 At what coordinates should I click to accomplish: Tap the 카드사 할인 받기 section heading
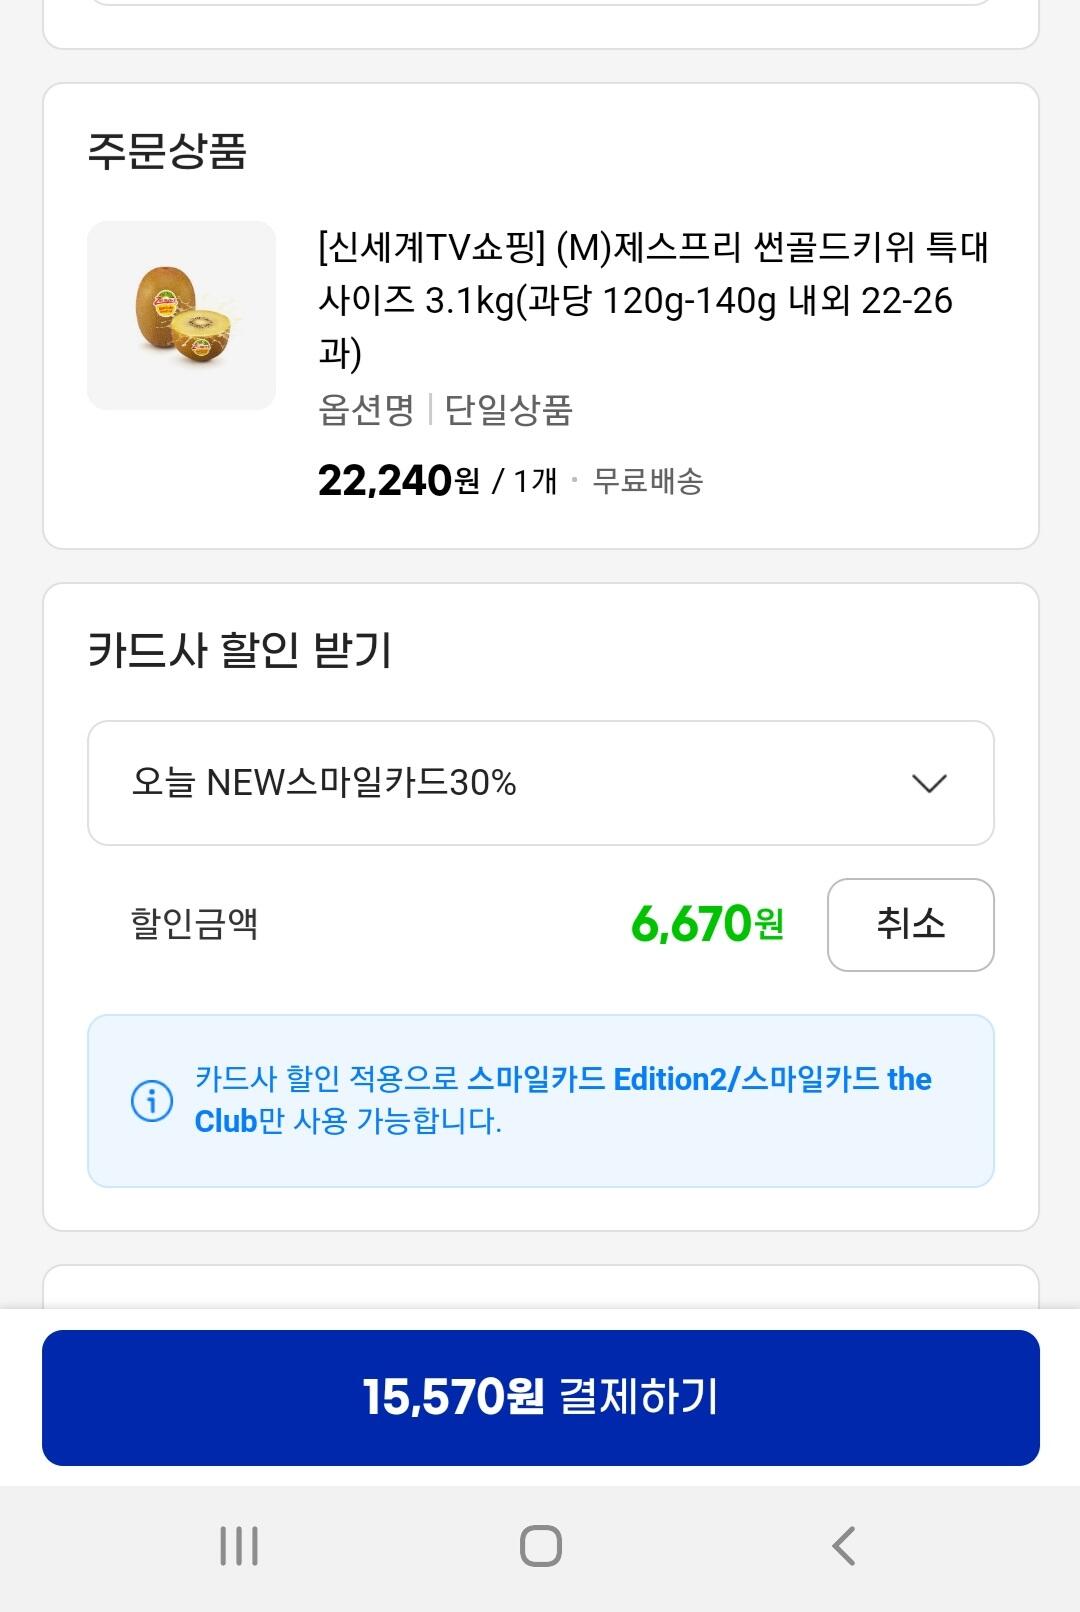[x=240, y=650]
